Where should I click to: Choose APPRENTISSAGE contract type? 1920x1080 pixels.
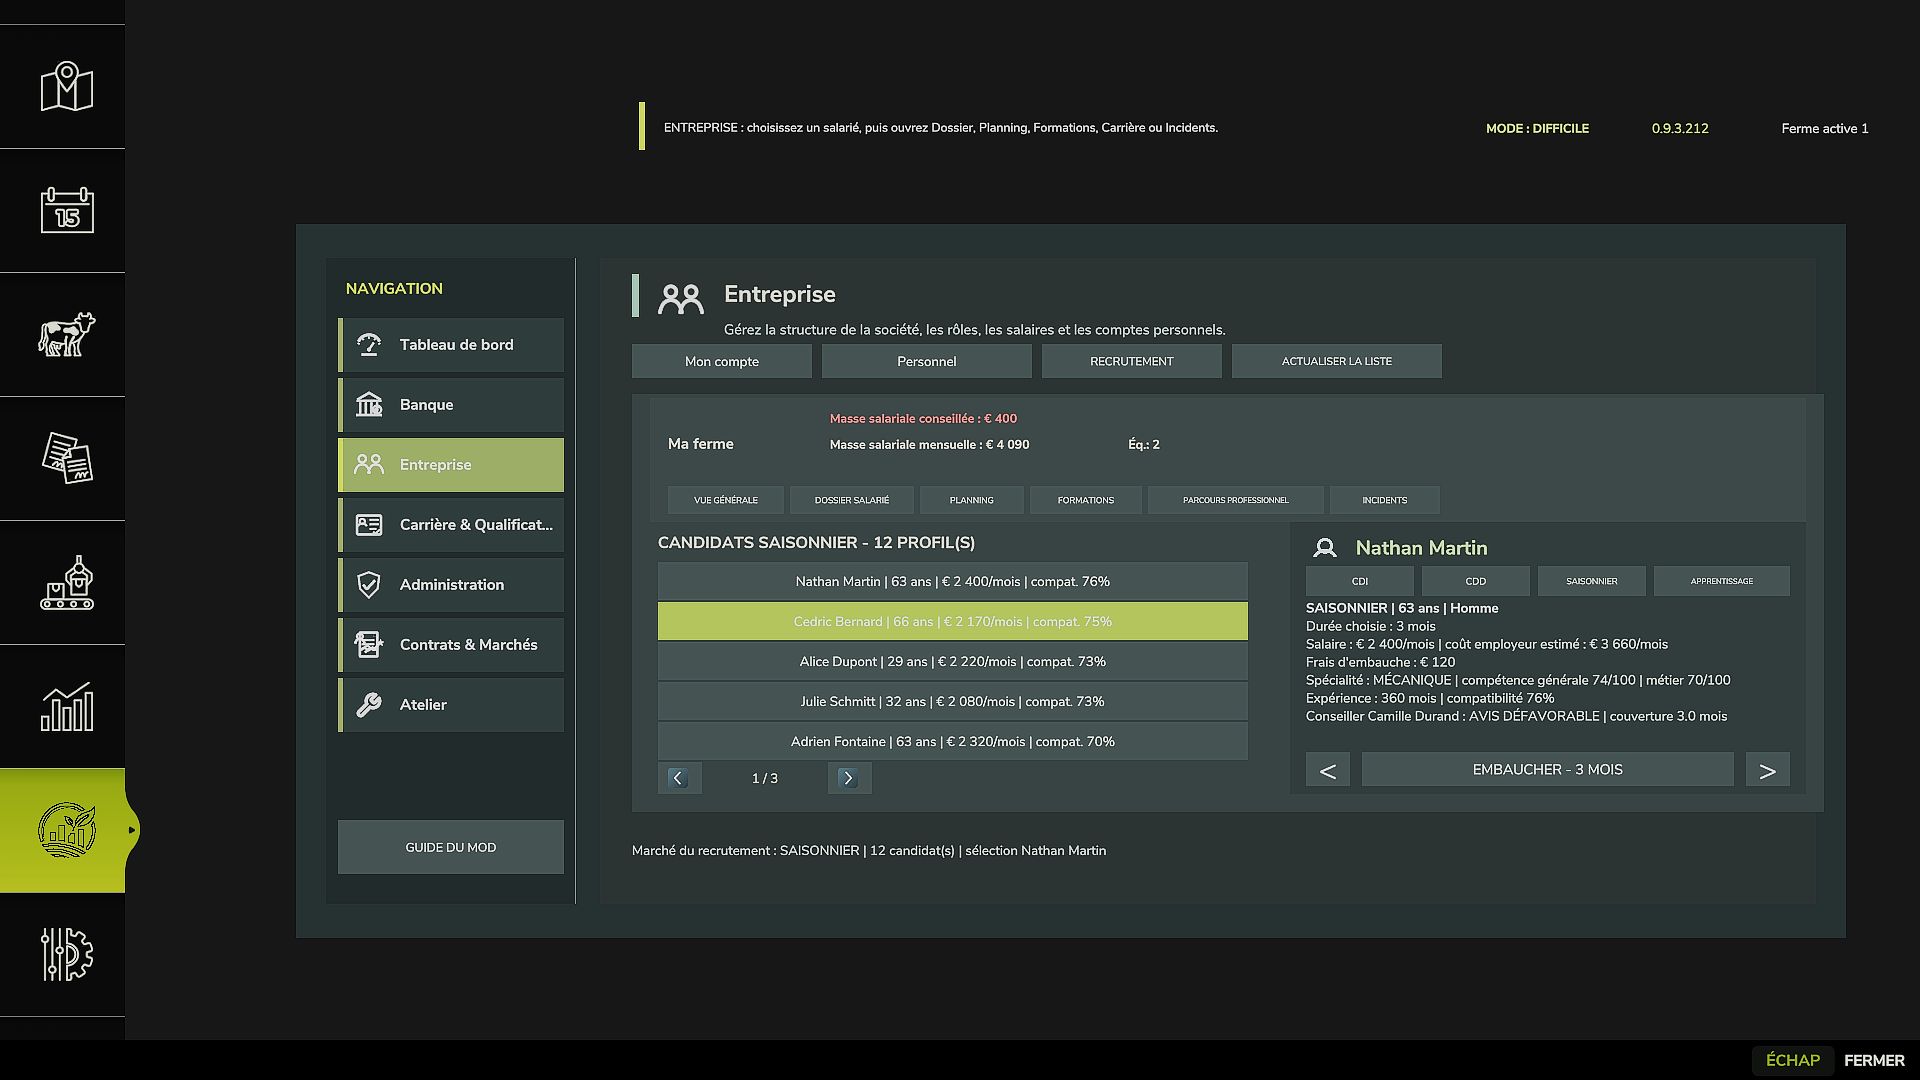point(1722,581)
